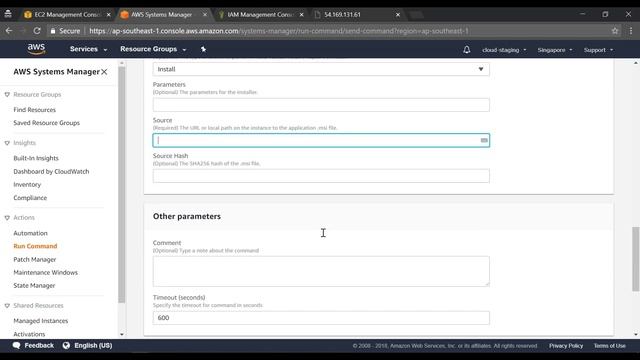The width and height of the screenshot is (640, 360).
Task: Click the globe language icon
Action: [x=66, y=345]
